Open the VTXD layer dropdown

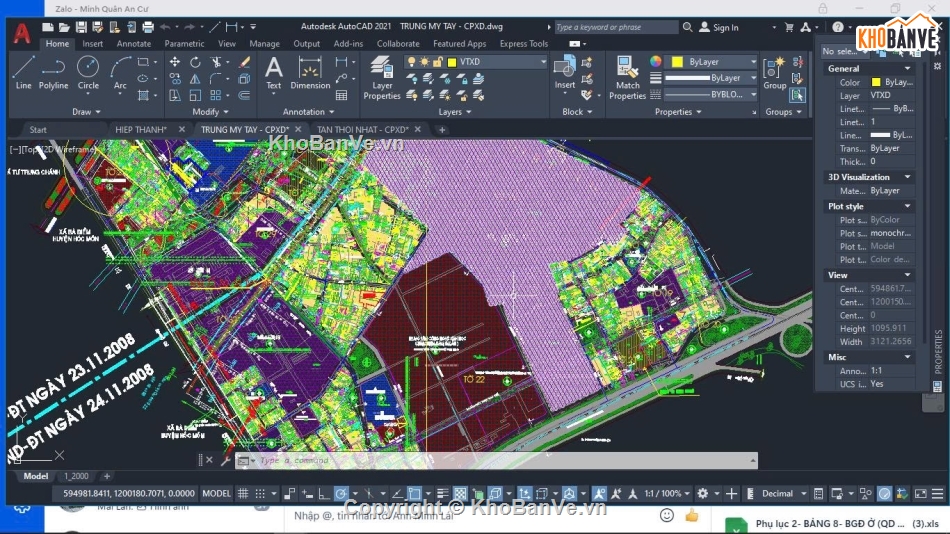click(x=543, y=62)
